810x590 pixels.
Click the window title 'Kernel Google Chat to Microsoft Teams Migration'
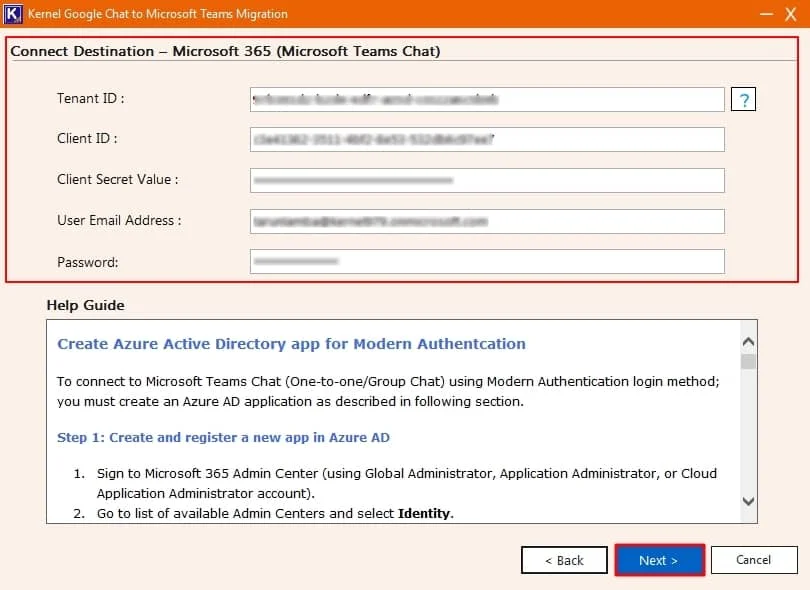158,14
